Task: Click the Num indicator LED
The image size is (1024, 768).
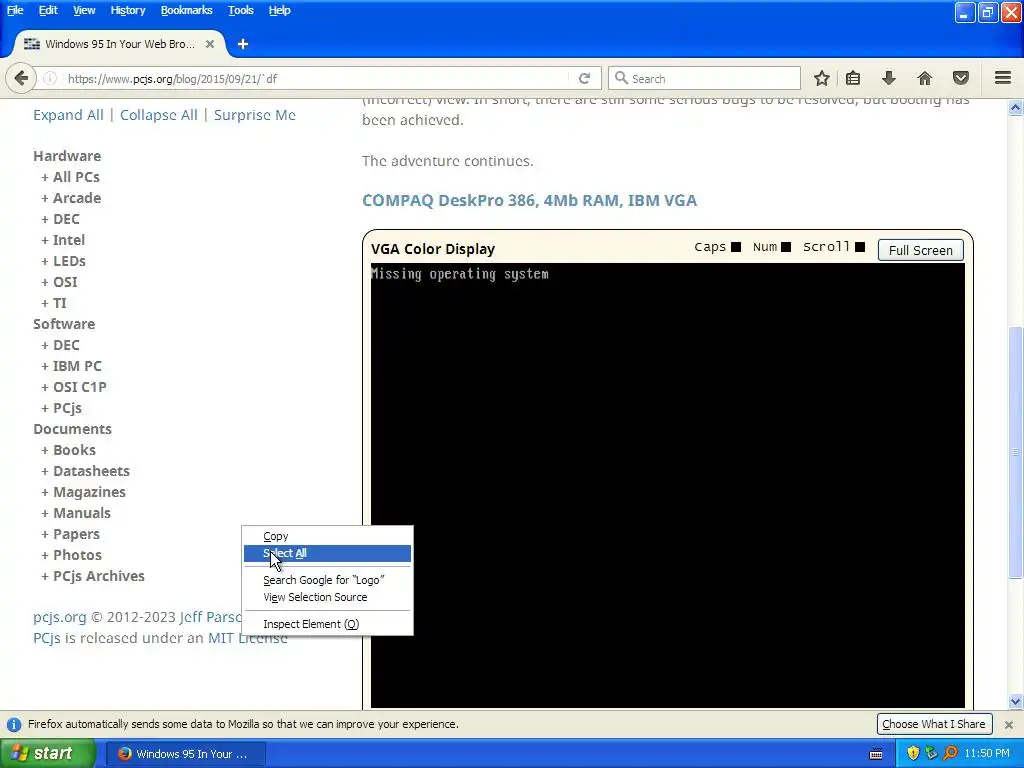Action: point(786,247)
